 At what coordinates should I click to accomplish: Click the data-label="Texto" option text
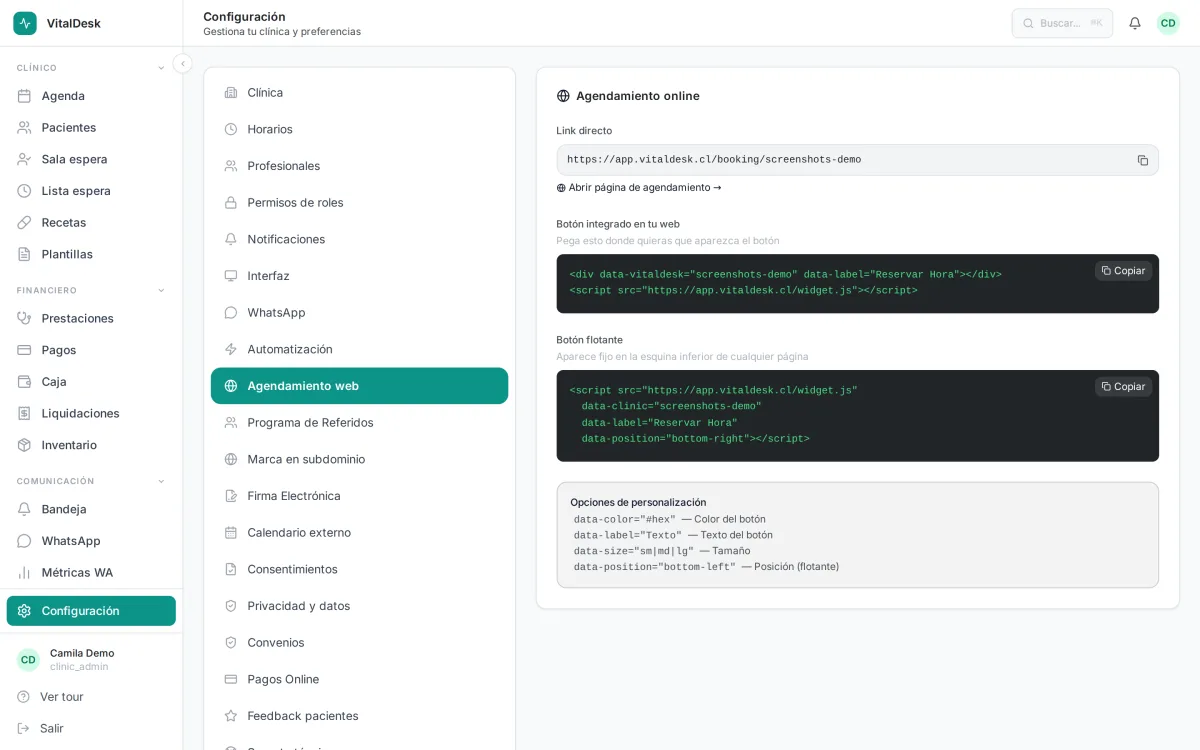[628, 536]
